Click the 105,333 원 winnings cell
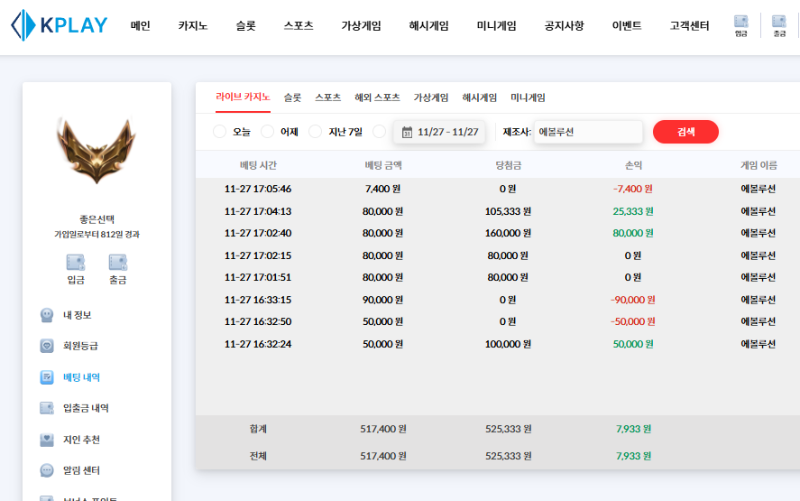Image resolution: width=800 pixels, height=501 pixels. tap(508, 211)
